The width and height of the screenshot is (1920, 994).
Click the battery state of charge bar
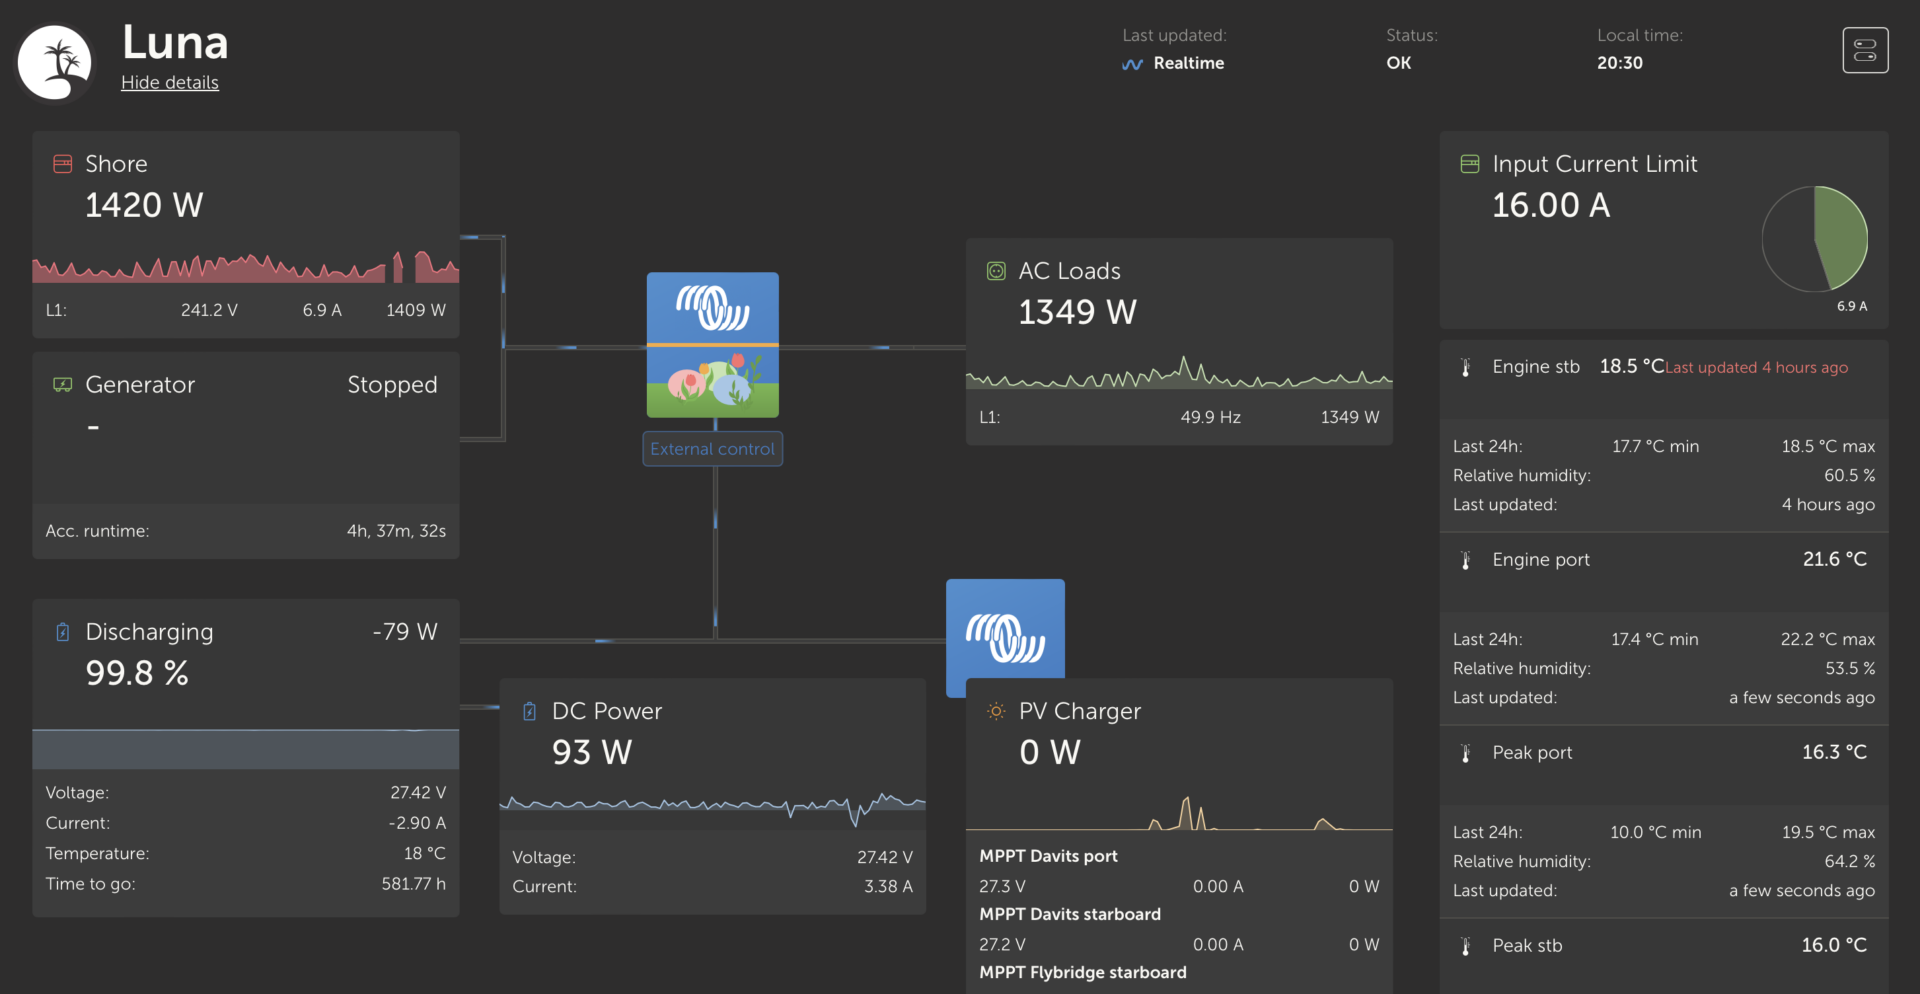click(246, 749)
